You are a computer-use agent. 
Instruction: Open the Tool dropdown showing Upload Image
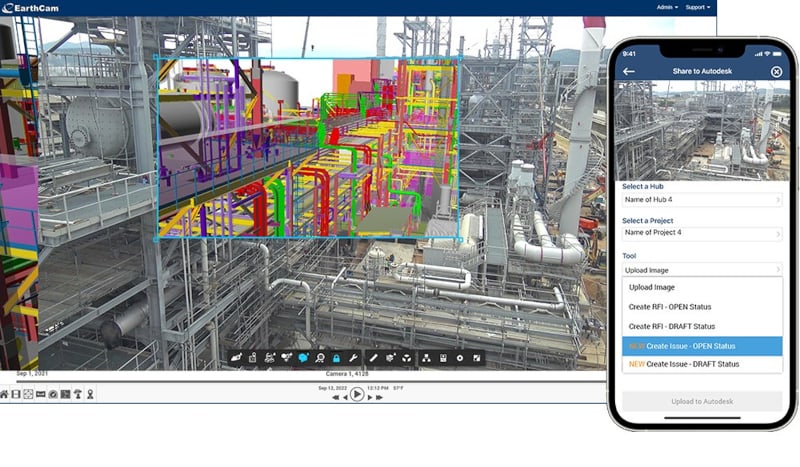(702, 270)
